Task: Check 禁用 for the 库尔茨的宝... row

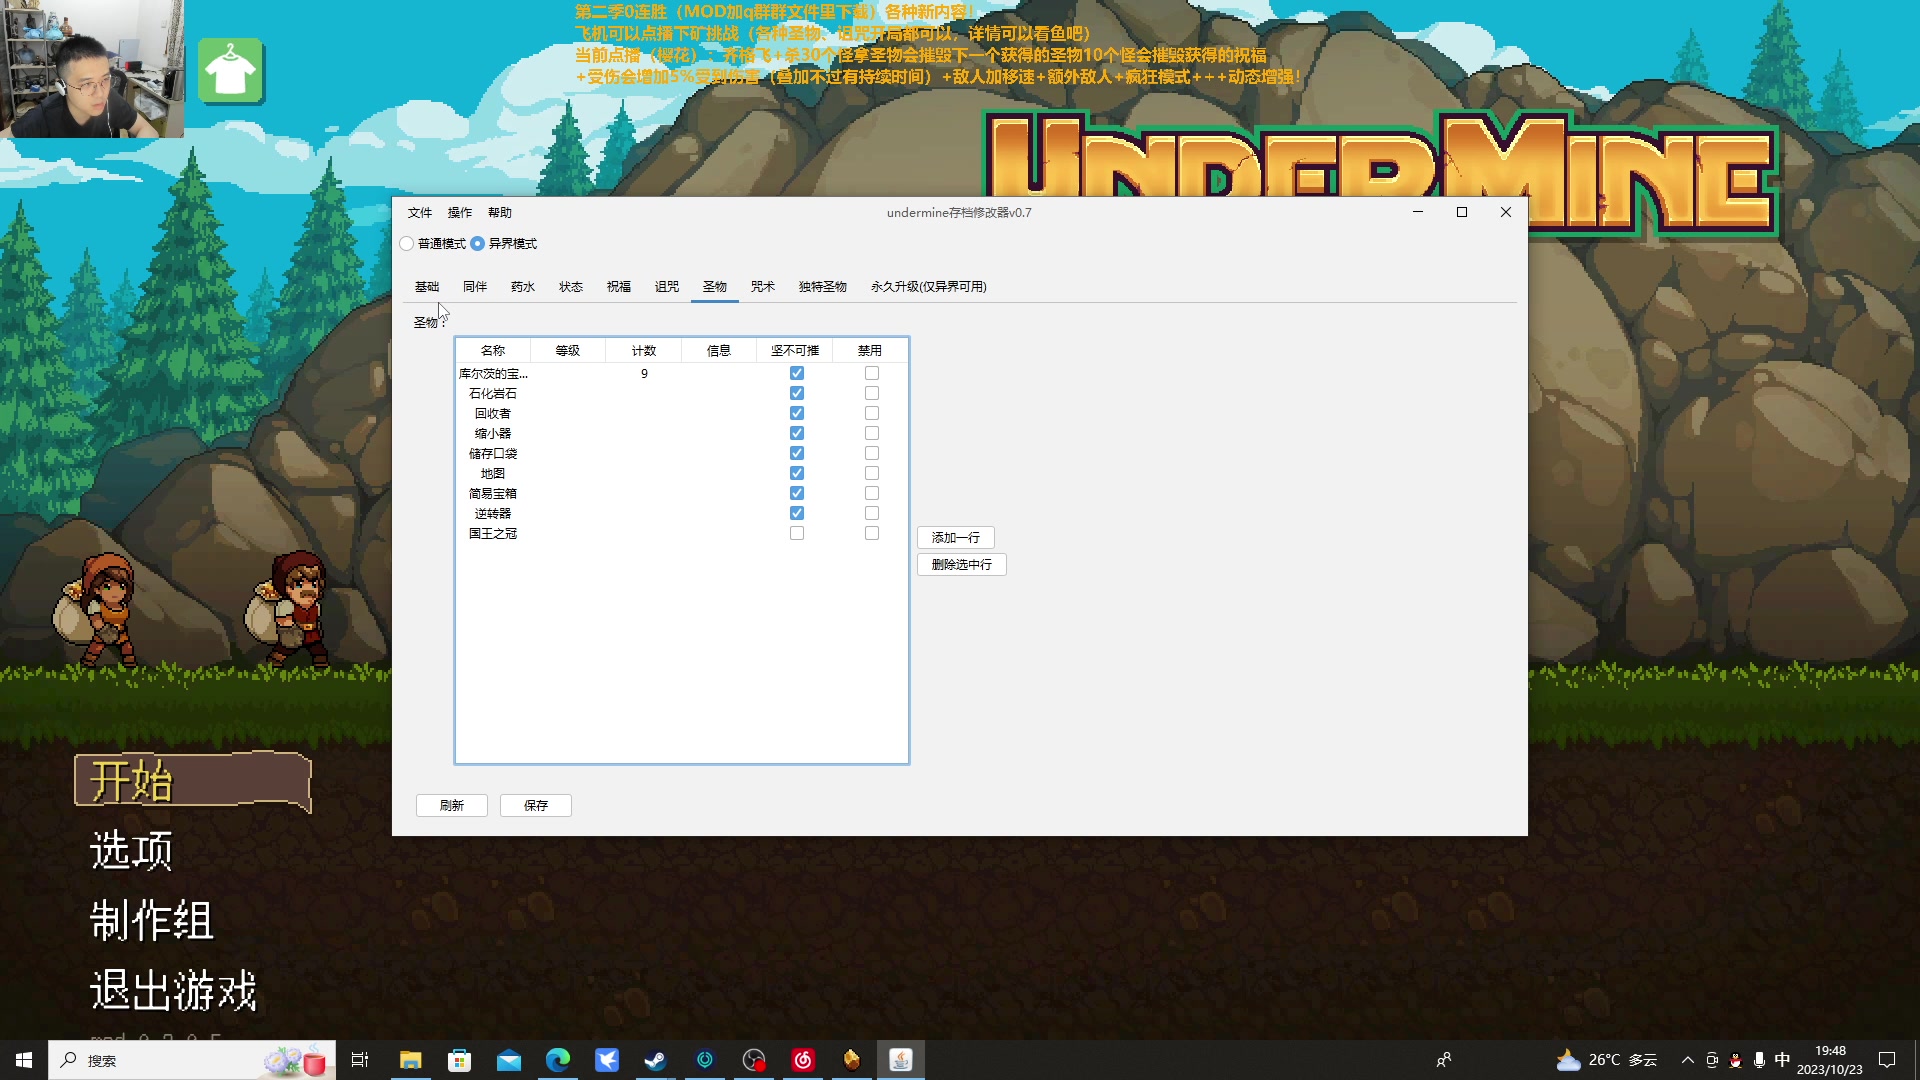Action: point(872,374)
